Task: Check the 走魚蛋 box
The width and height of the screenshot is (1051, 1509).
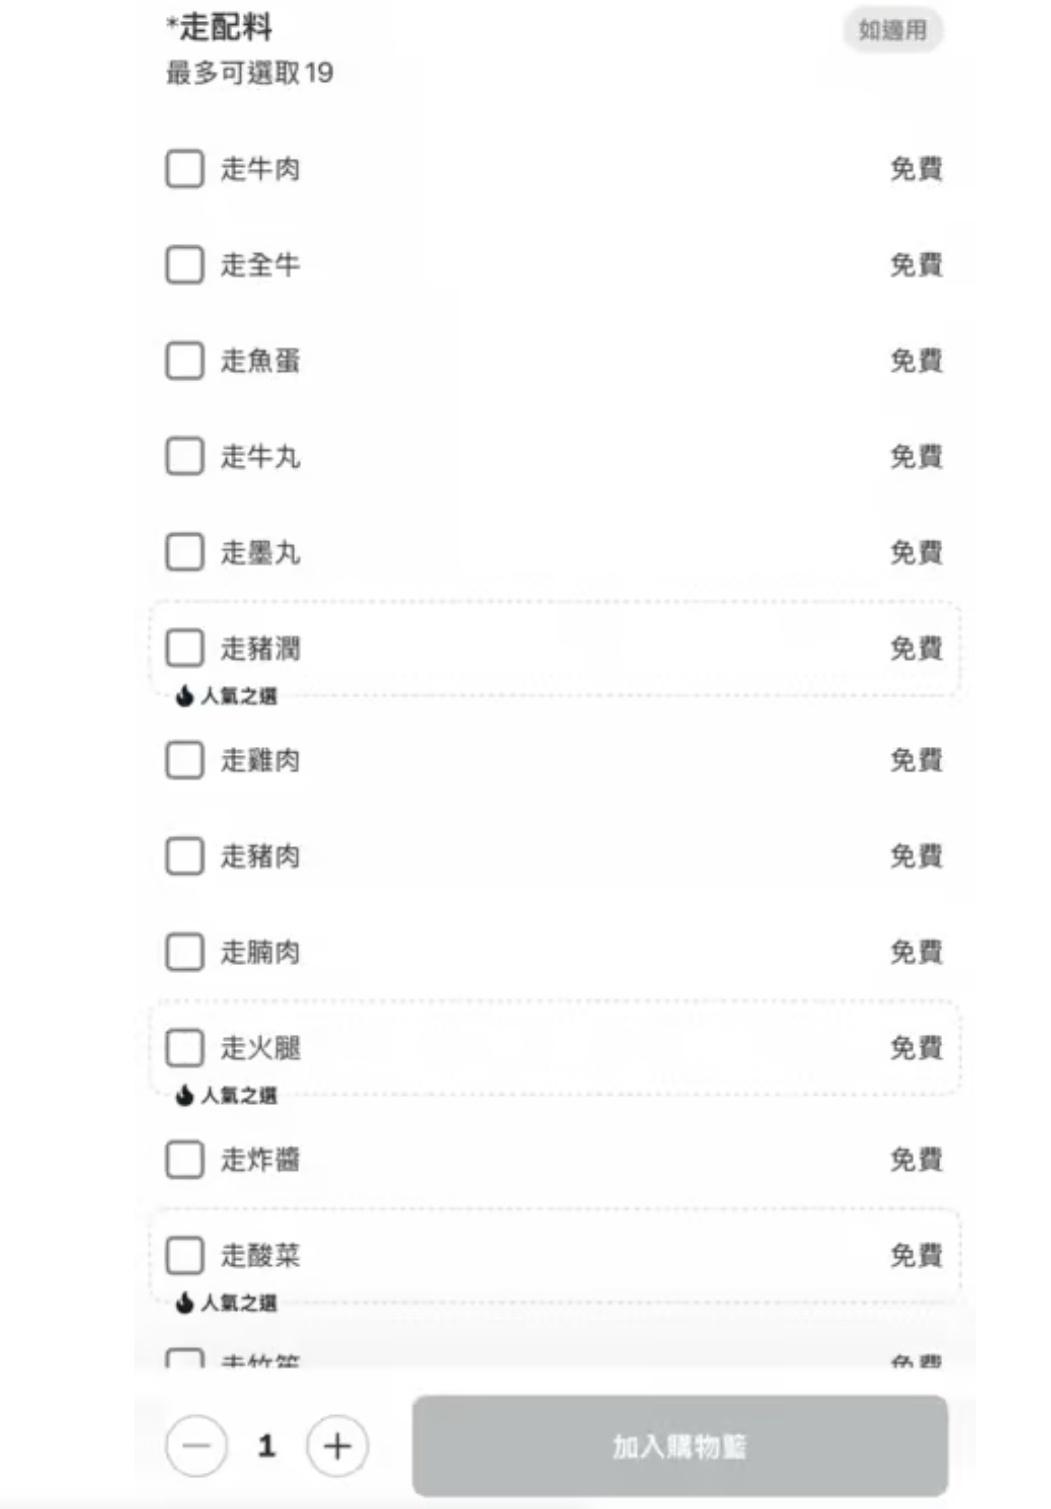Action: (x=184, y=361)
